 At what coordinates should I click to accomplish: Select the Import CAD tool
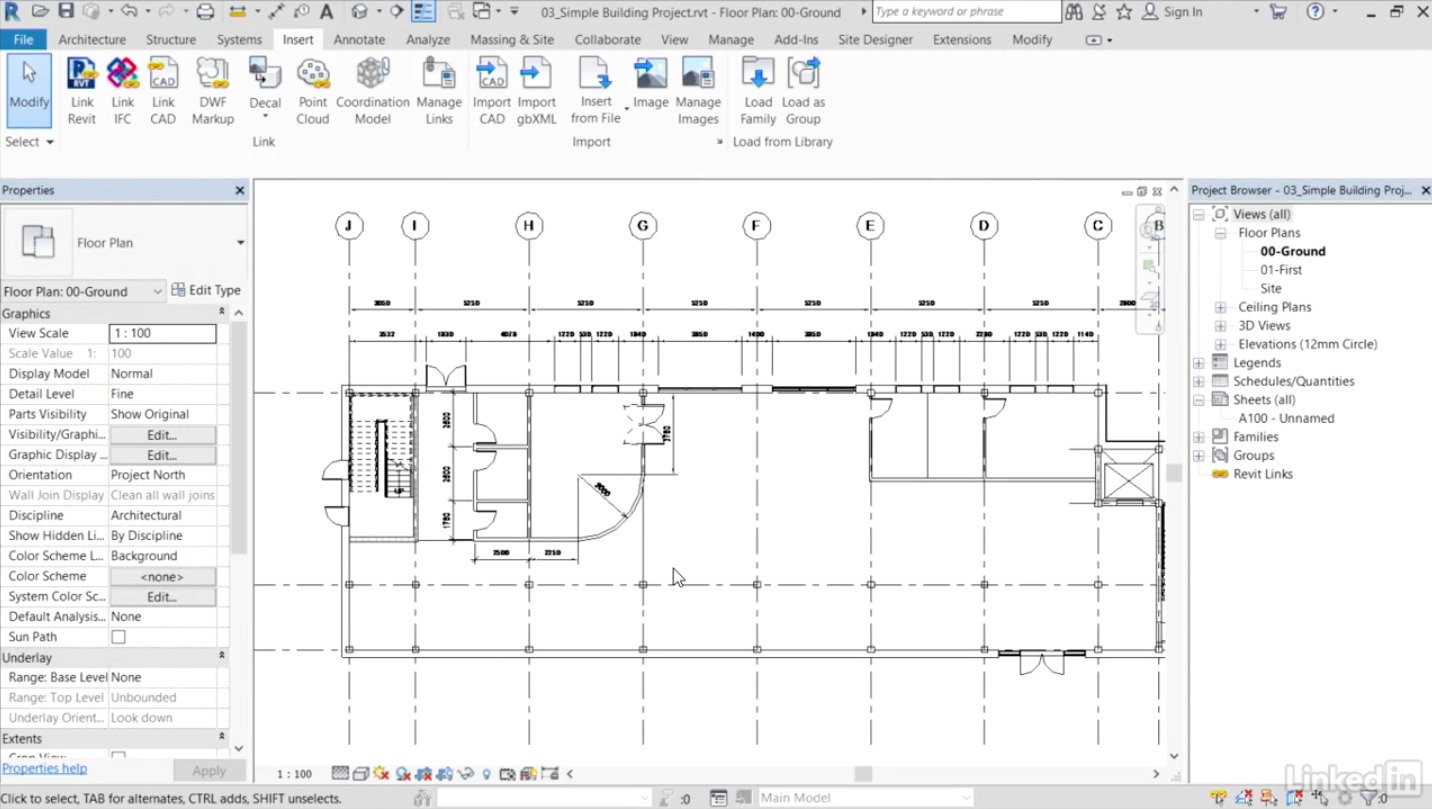[491, 90]
